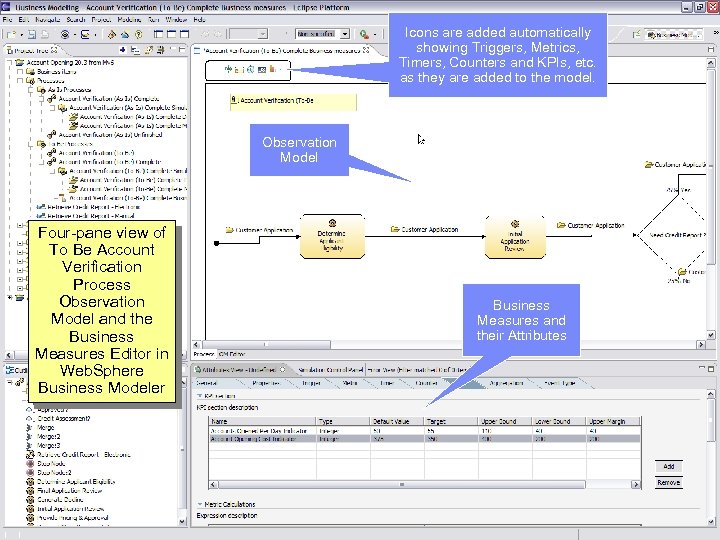Viewport: 720px width, 540px height.
Task: Click the counter icon in the observation icon box
Action: [262, 70]
